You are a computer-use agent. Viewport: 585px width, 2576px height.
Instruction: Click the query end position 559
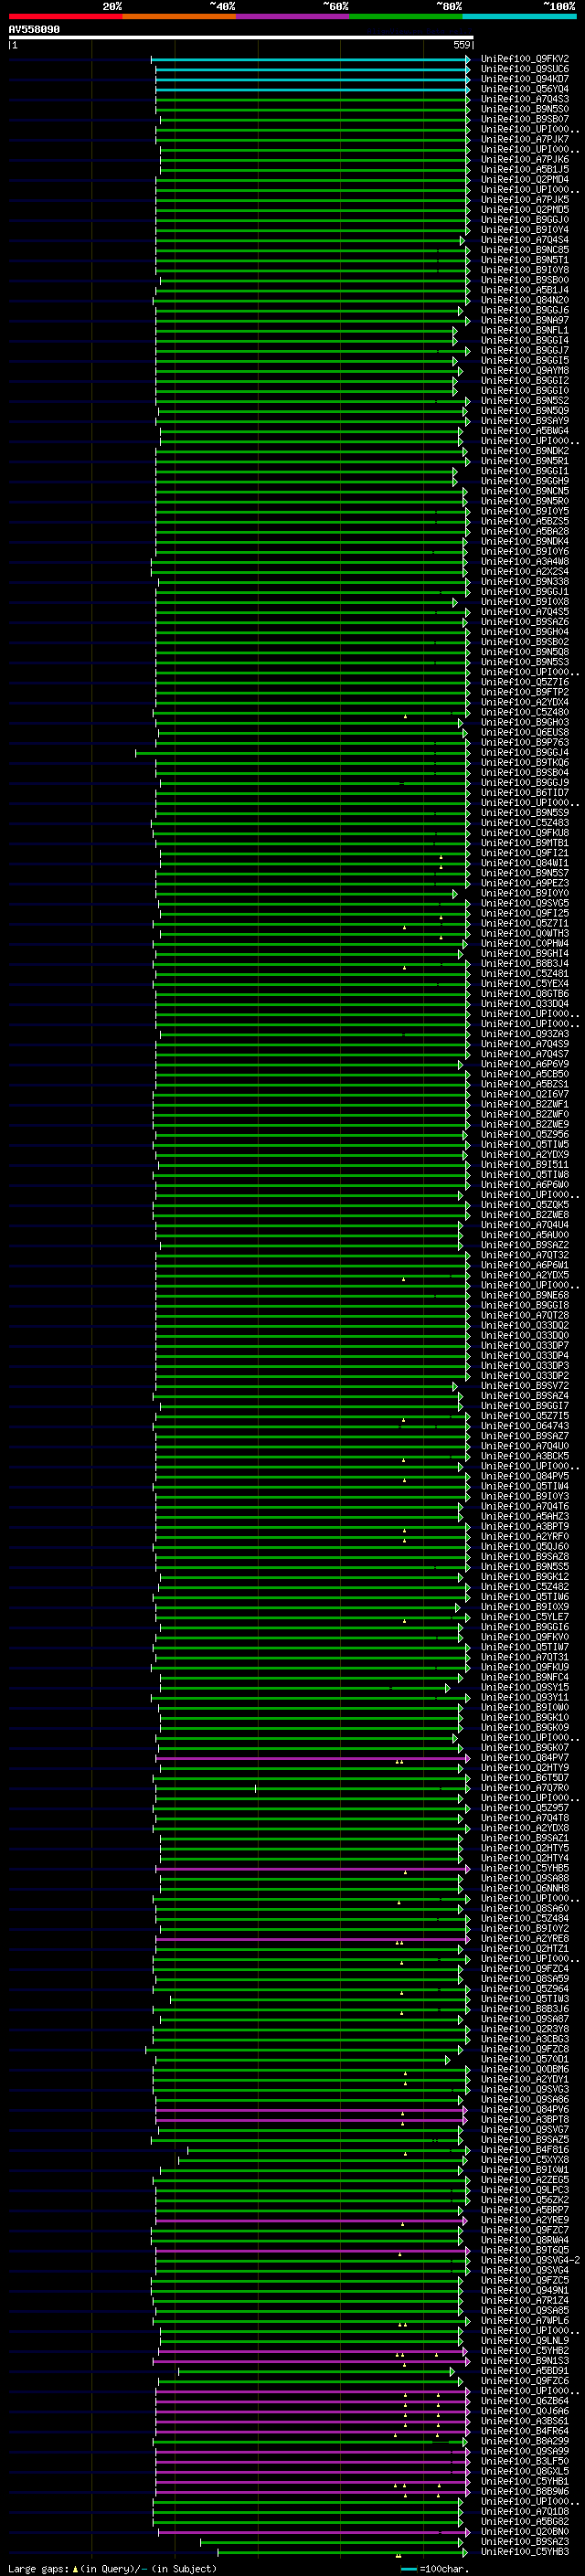pos(462,45)
